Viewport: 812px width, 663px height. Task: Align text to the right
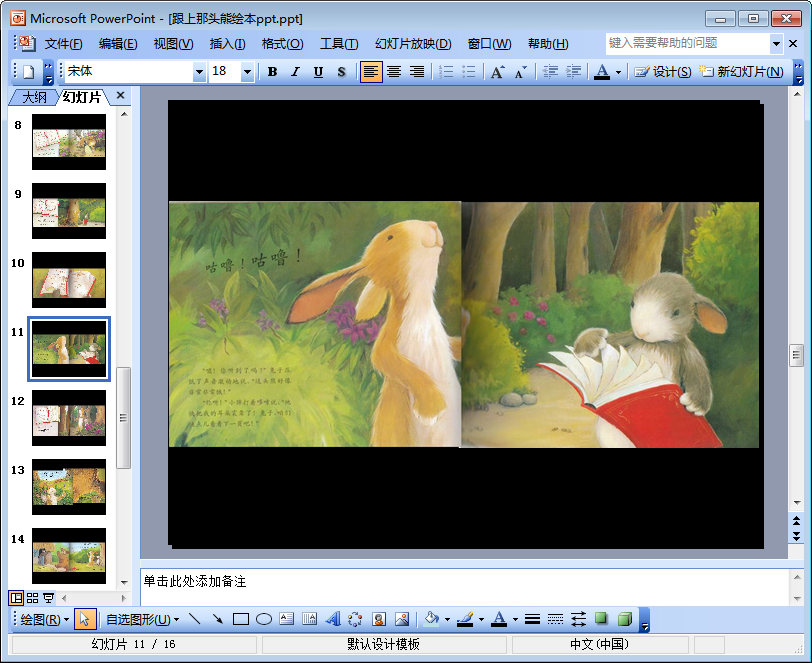(x=417, y=71)
